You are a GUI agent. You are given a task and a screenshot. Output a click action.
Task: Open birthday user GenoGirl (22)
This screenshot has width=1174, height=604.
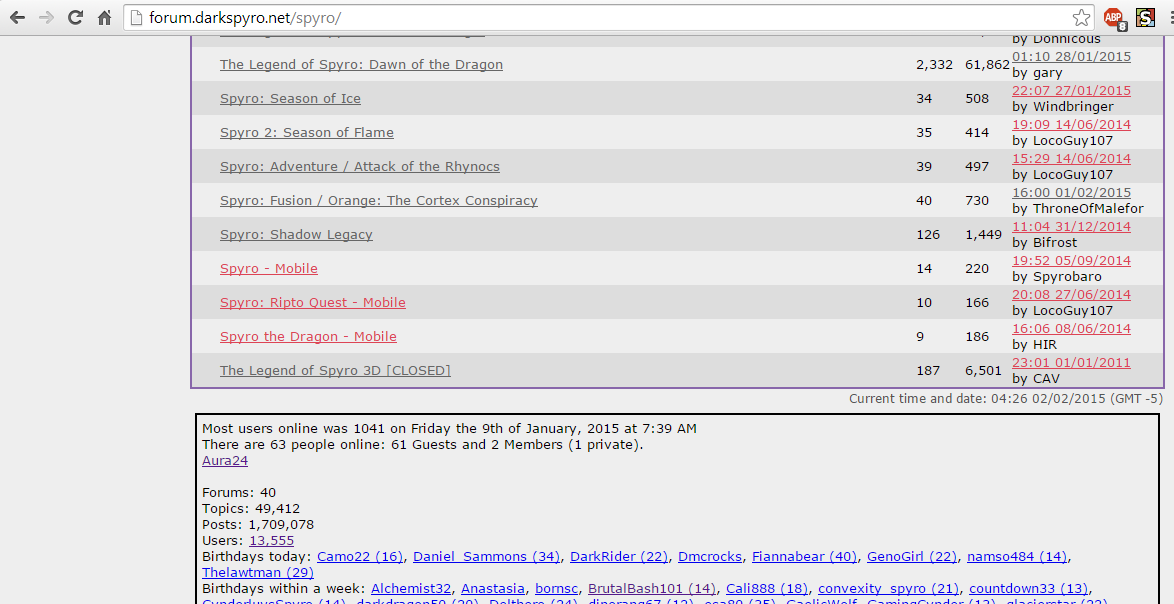coord(912,557)
